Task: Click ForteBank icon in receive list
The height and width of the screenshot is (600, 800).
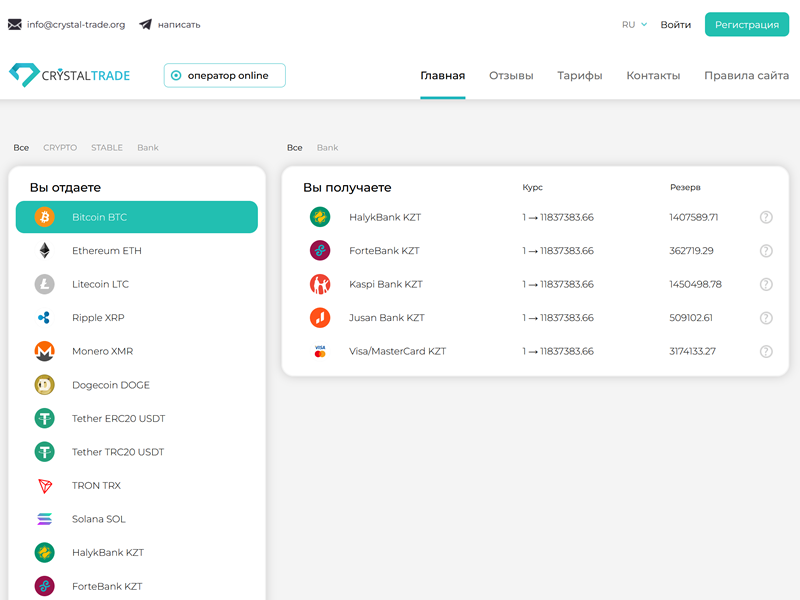Action: pos(320,251)
